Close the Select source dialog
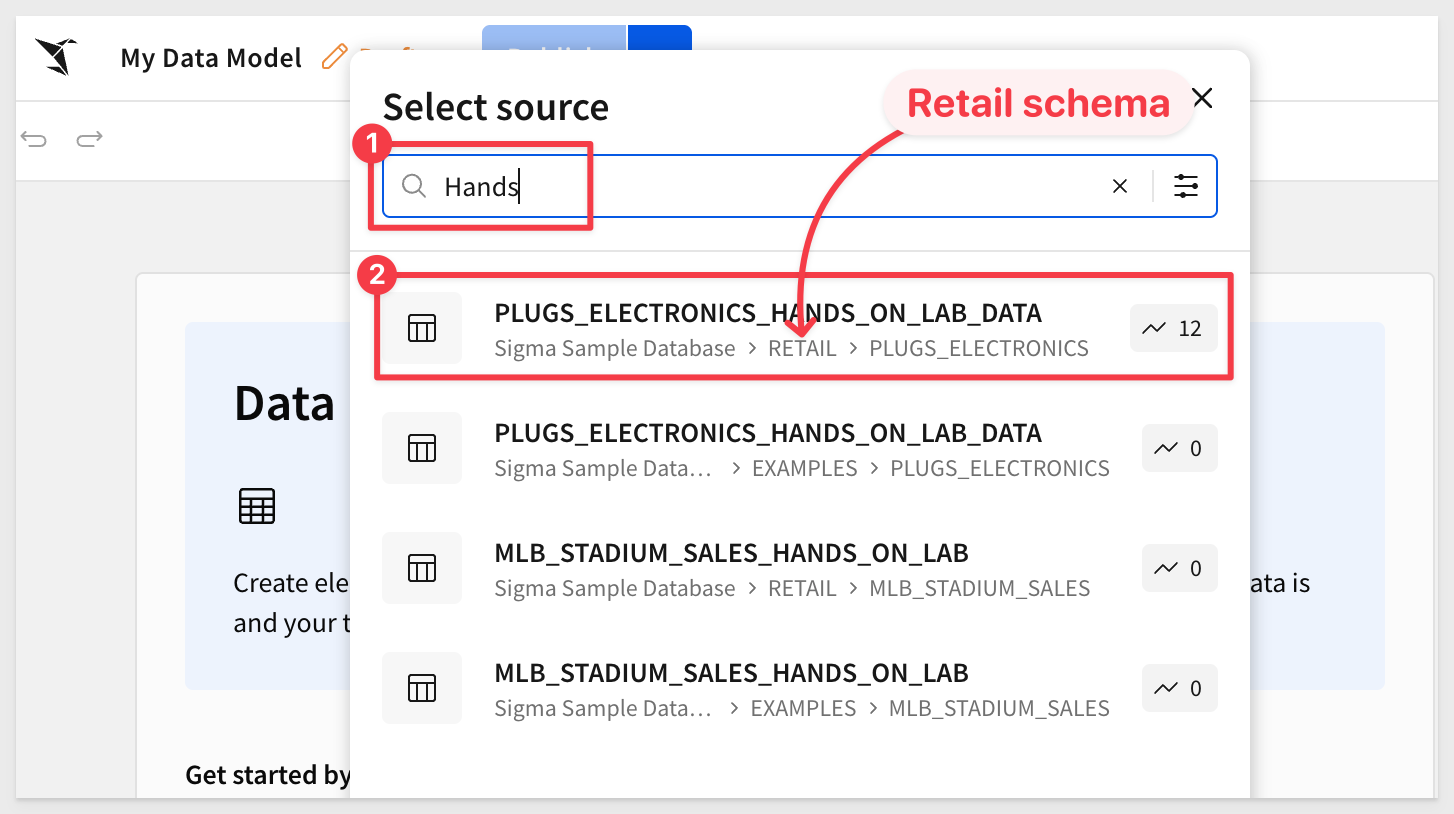This screenshot has height=814, width=1454. click(x=1203, y=98)
